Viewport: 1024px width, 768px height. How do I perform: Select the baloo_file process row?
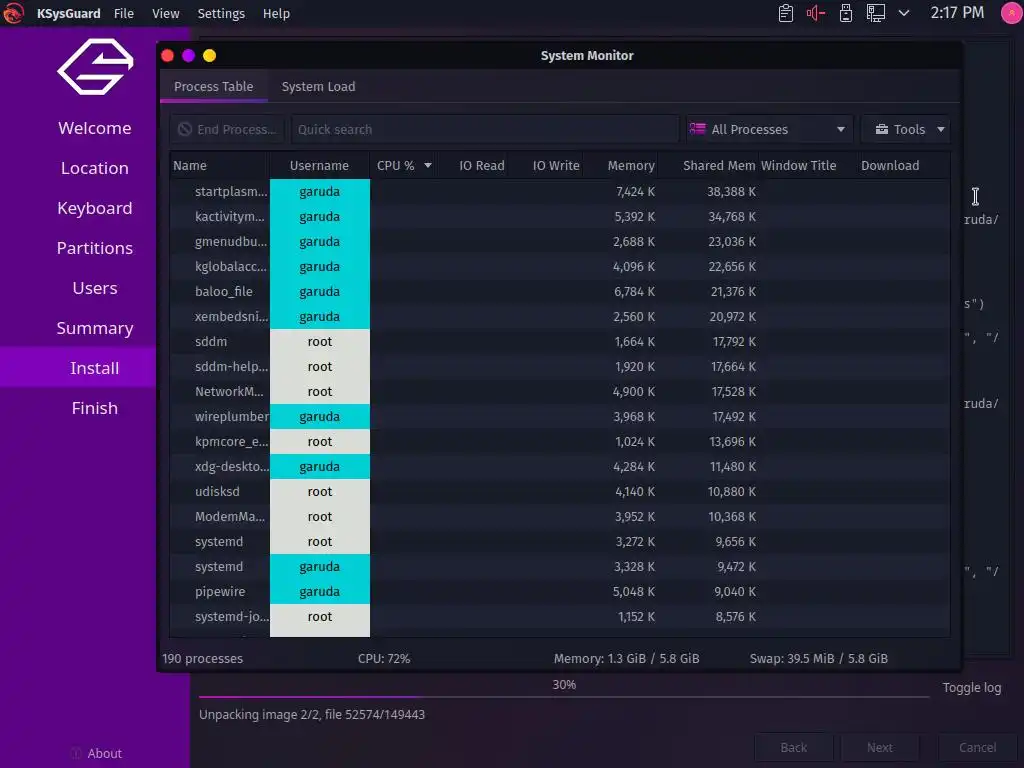pyautogui.click(x=560, y=291)
